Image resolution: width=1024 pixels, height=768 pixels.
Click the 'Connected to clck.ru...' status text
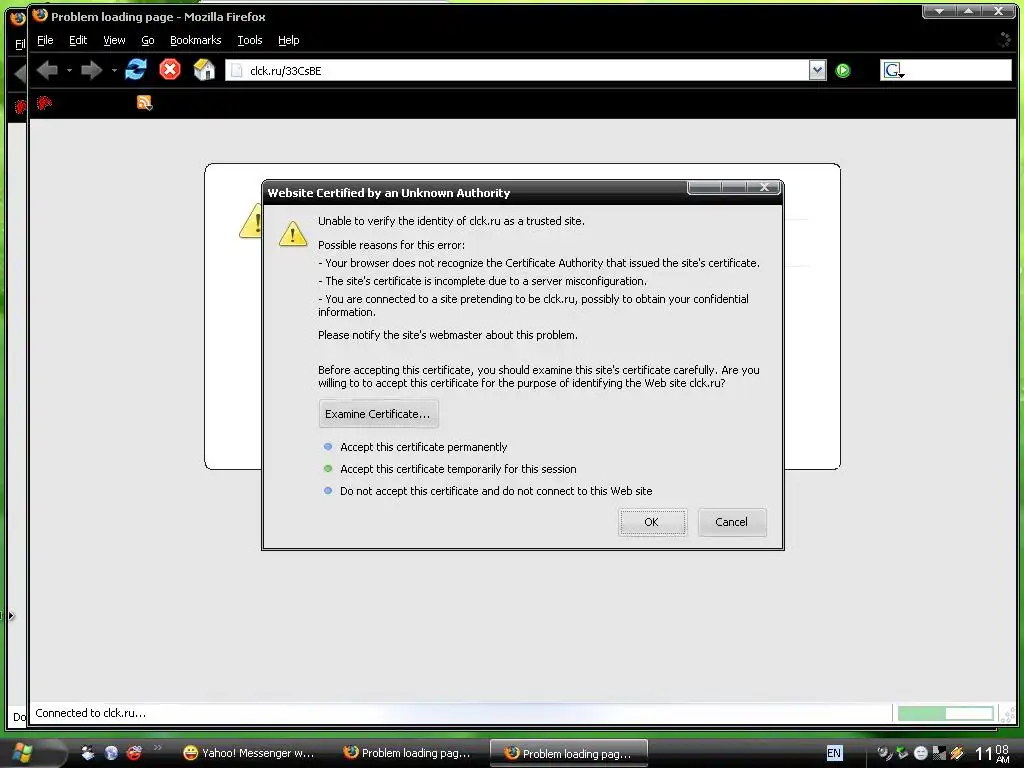[91, 713]
